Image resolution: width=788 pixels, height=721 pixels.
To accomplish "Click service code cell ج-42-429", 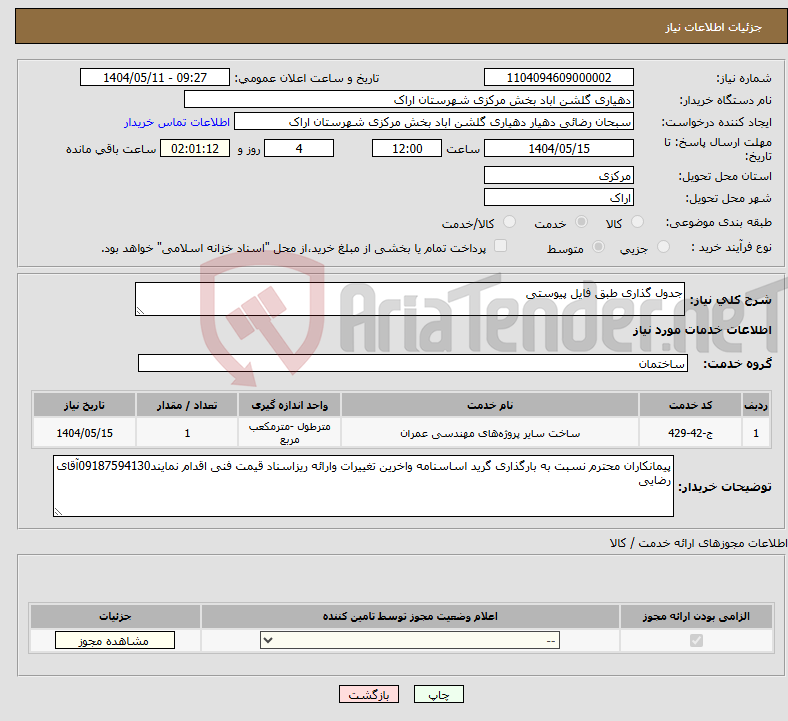I will click(691, 433).
